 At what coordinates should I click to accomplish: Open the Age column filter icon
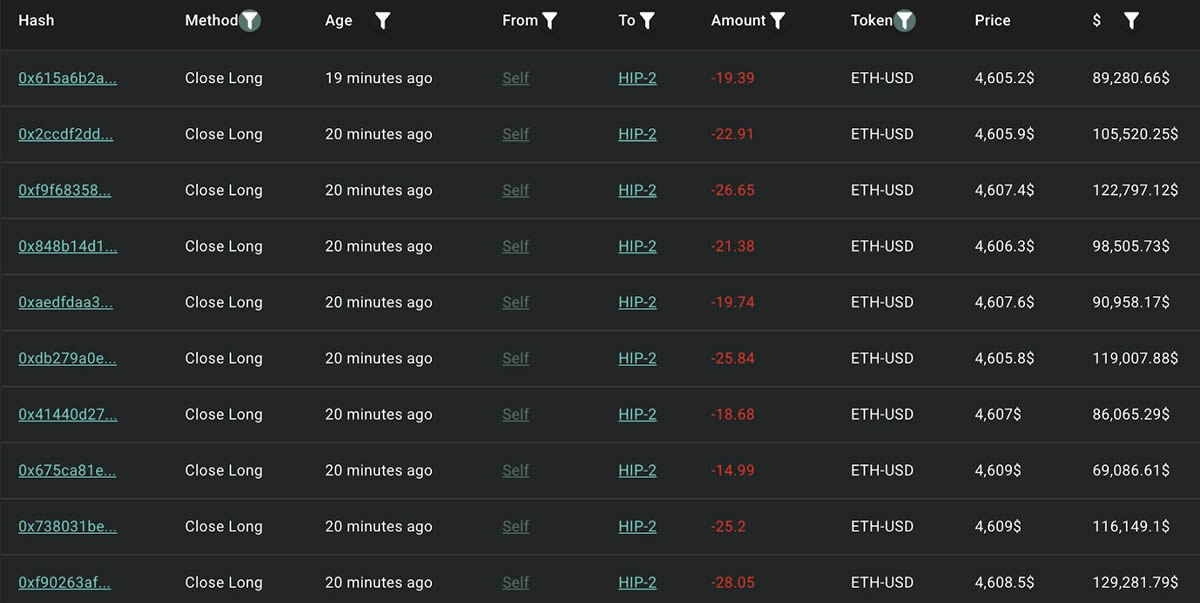[x=383, y=20]
